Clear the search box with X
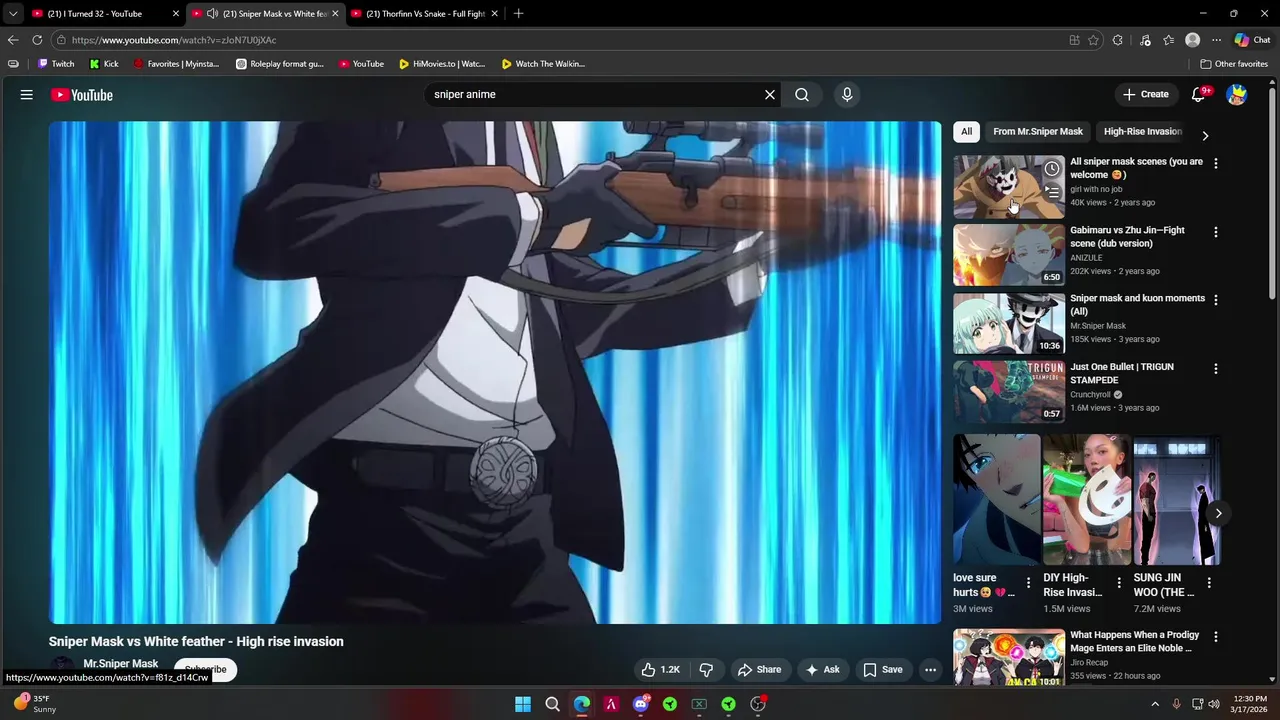The image size is (1280, 720). [x=770, y=95]
